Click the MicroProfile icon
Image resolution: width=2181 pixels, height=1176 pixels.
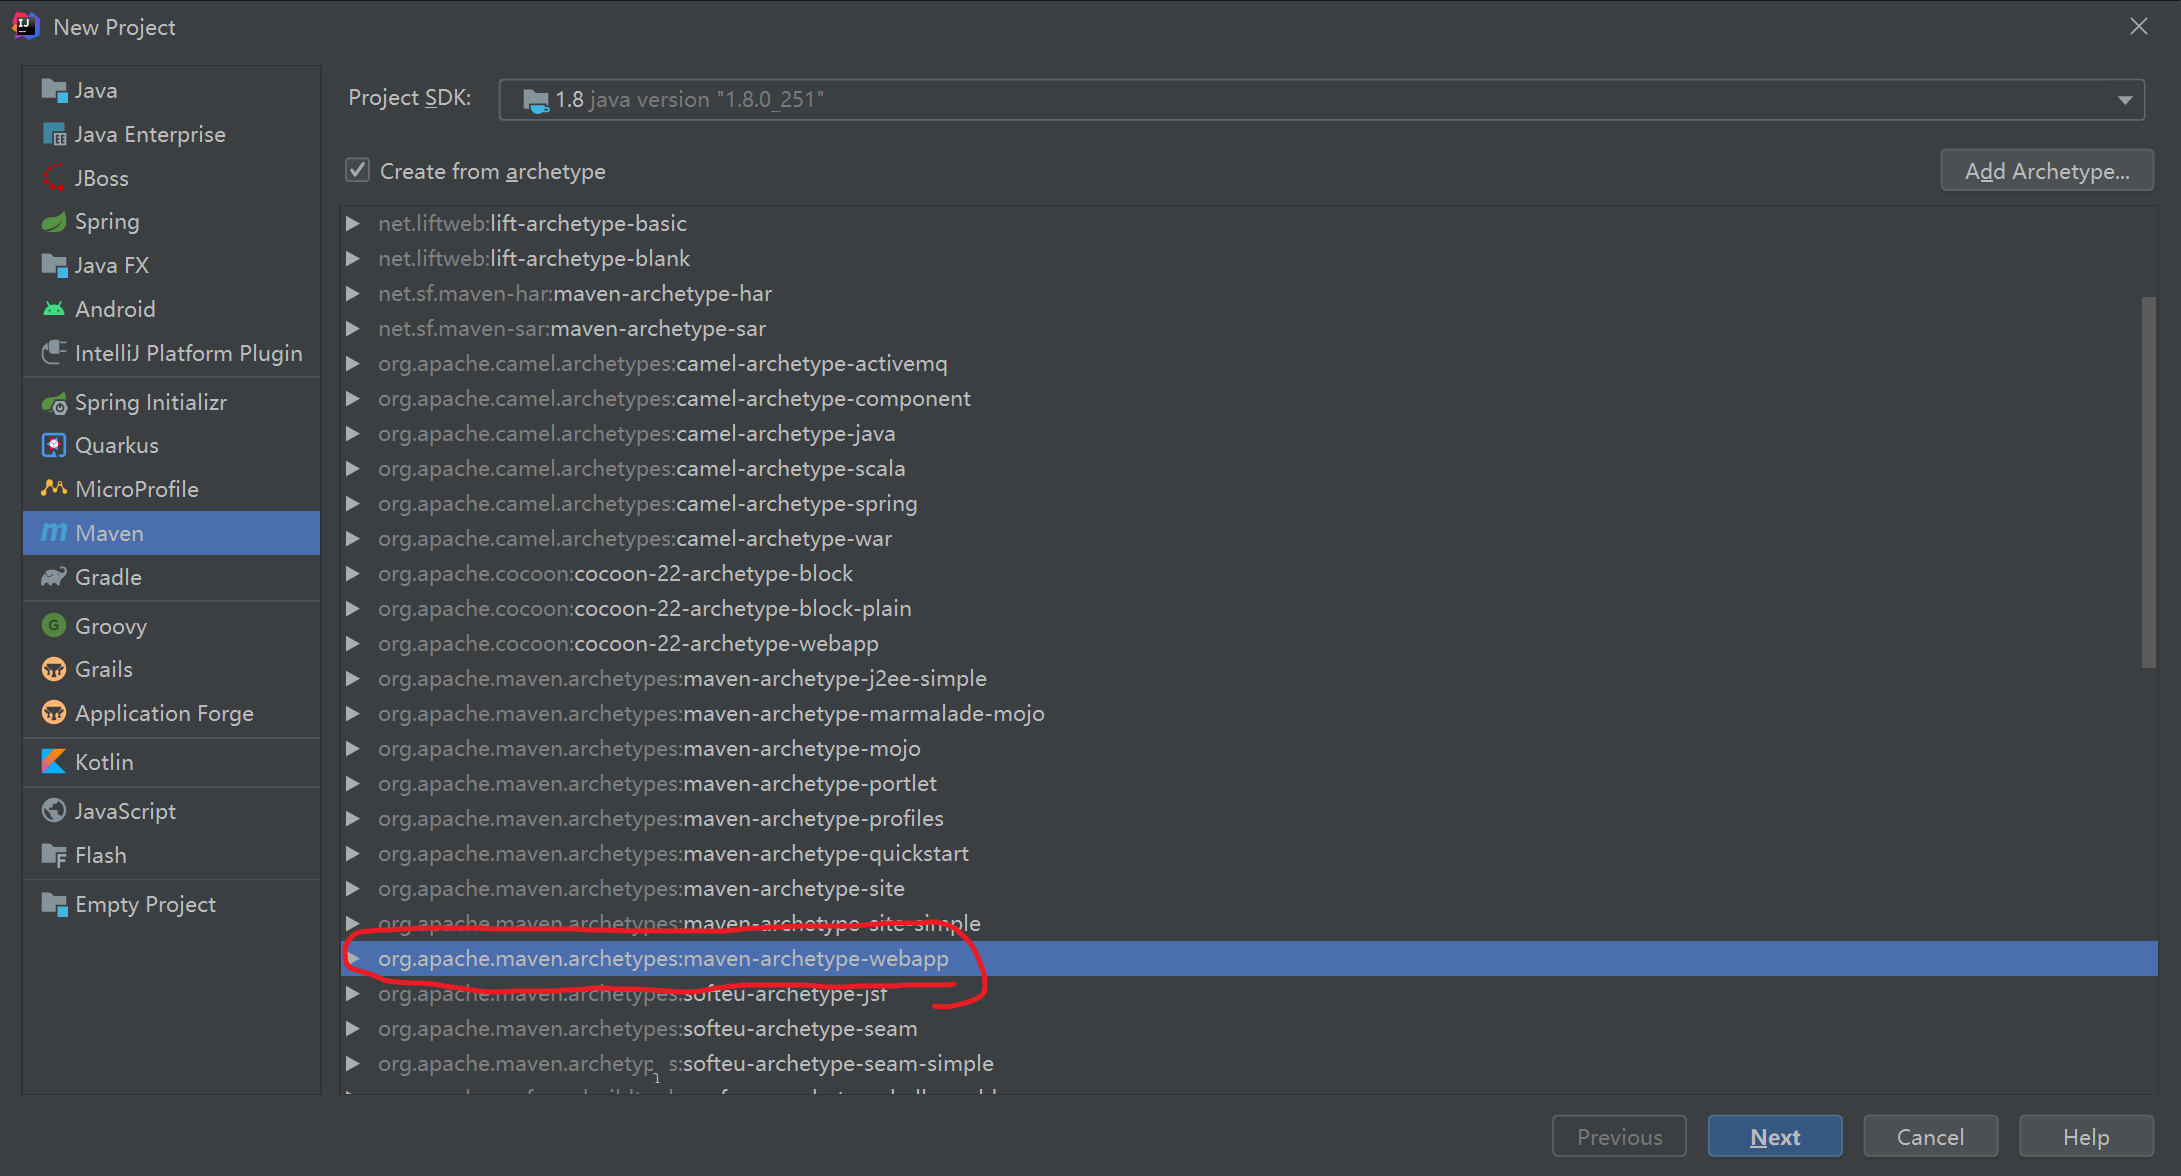(x=54, y=489)
